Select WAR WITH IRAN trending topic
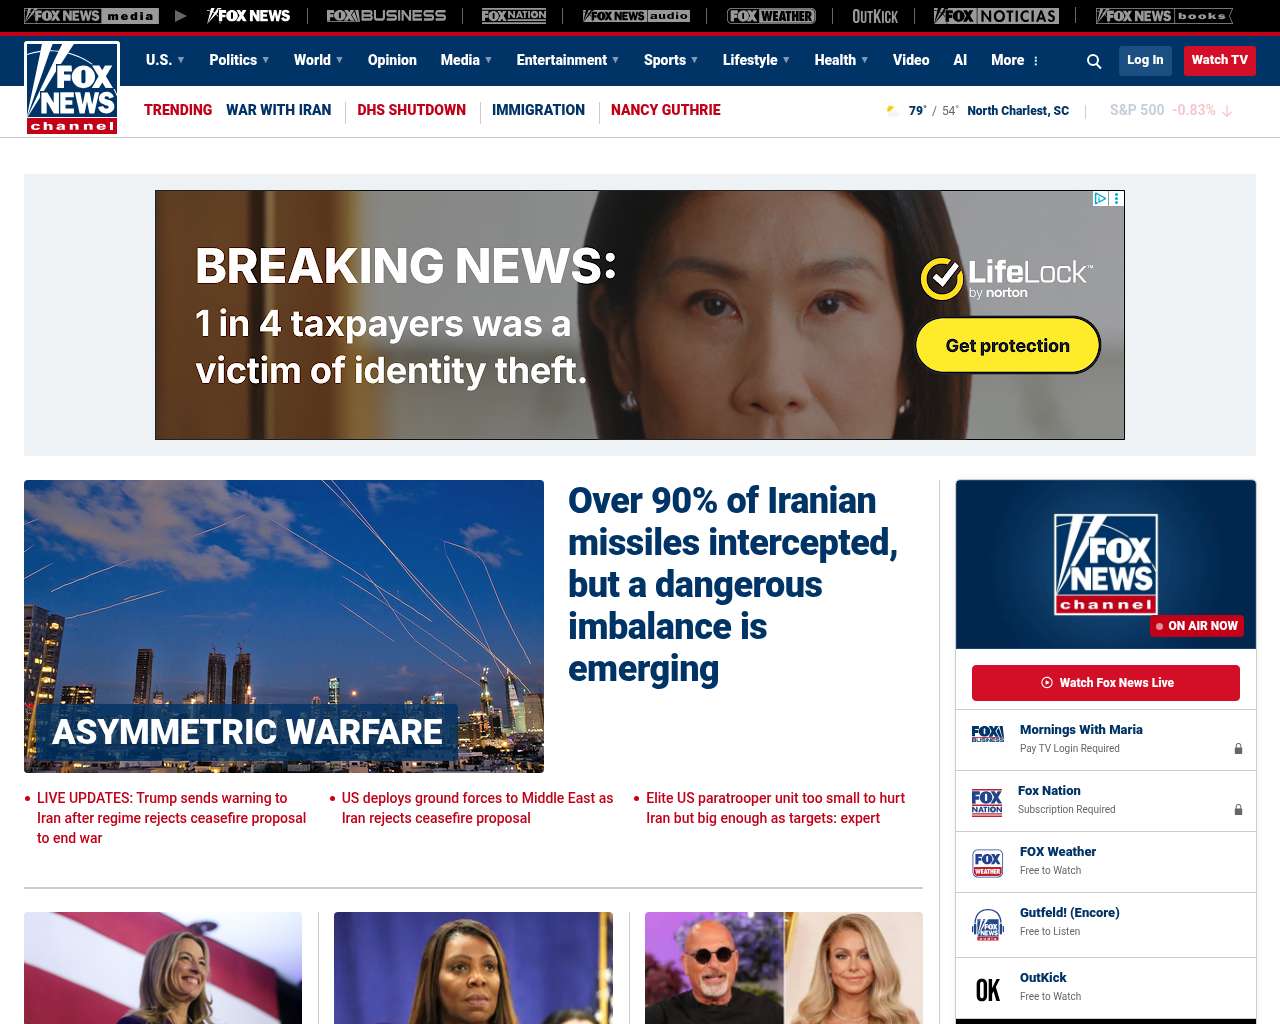This screenshot has height=1024, width=1280. click(x=278, y=110)
